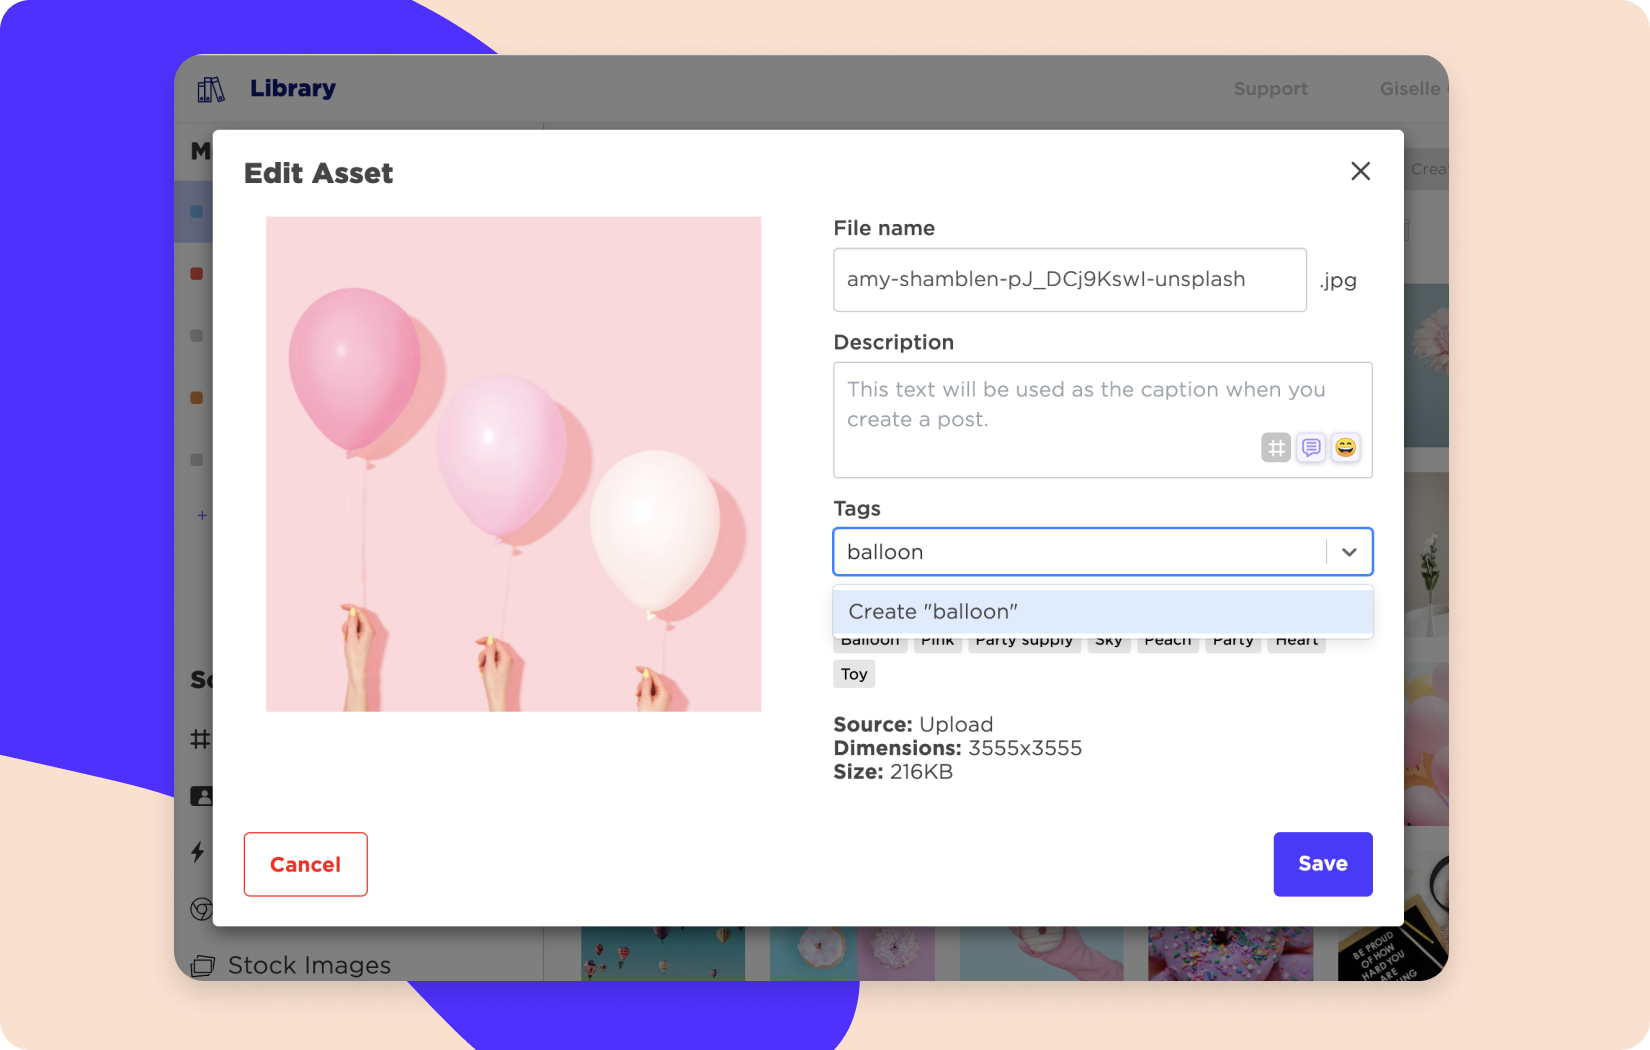Viewport: 1650px width, 1050px height.
Task: Click the blue label swatch in sidebar
Action: click(197, 212)
